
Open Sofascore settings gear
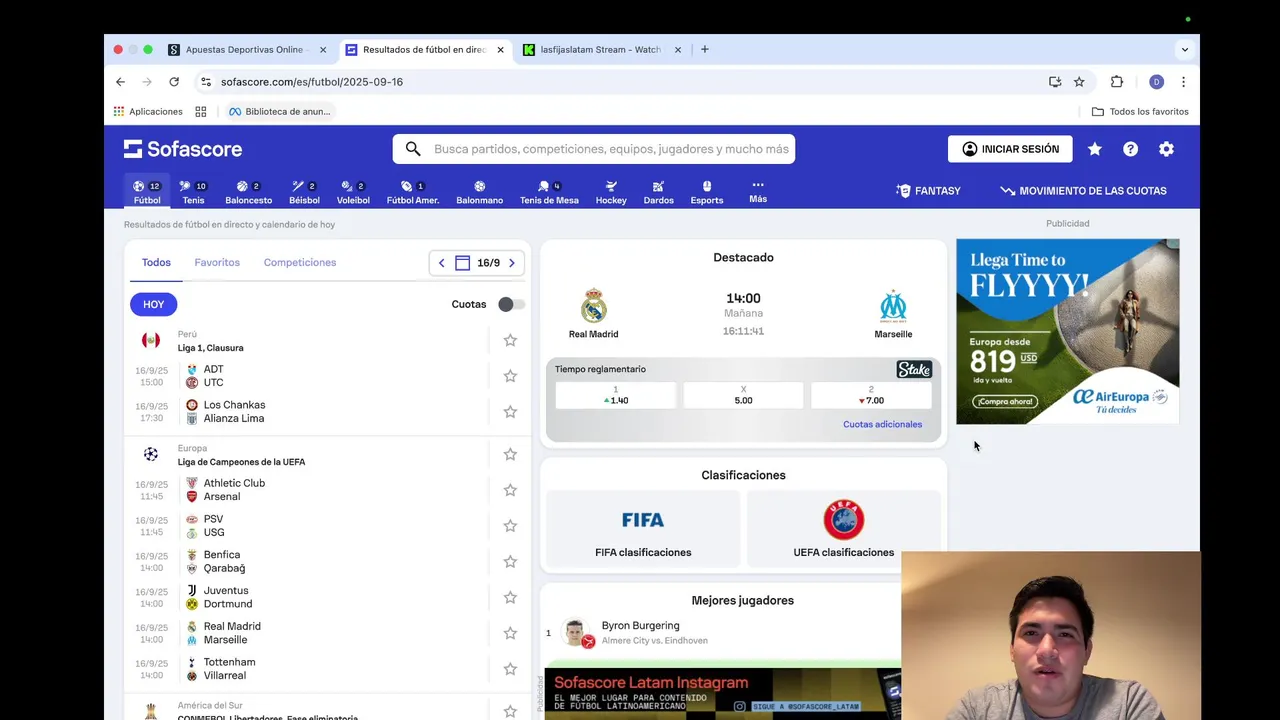click(x=1166, y=149)
